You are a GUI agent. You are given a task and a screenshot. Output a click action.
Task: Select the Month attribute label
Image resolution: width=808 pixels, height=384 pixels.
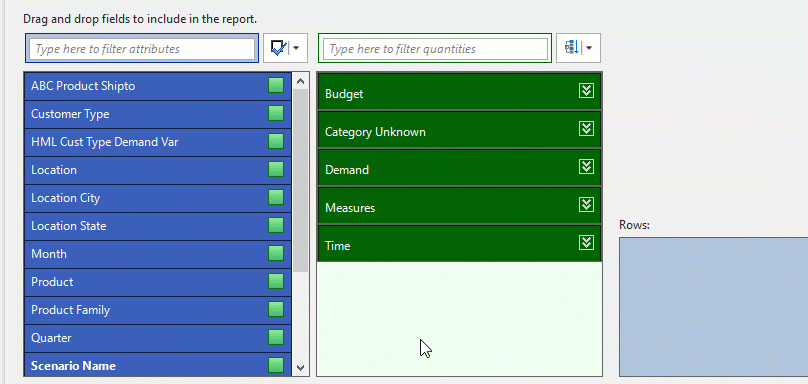pos(48,254)
